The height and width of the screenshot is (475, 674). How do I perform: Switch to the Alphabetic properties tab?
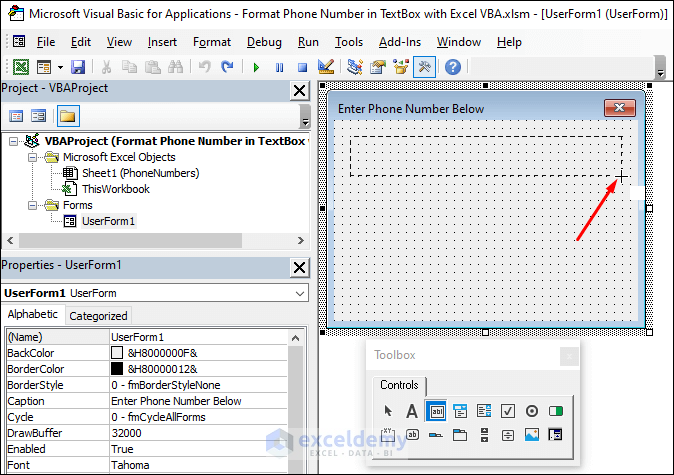[33, 314]
